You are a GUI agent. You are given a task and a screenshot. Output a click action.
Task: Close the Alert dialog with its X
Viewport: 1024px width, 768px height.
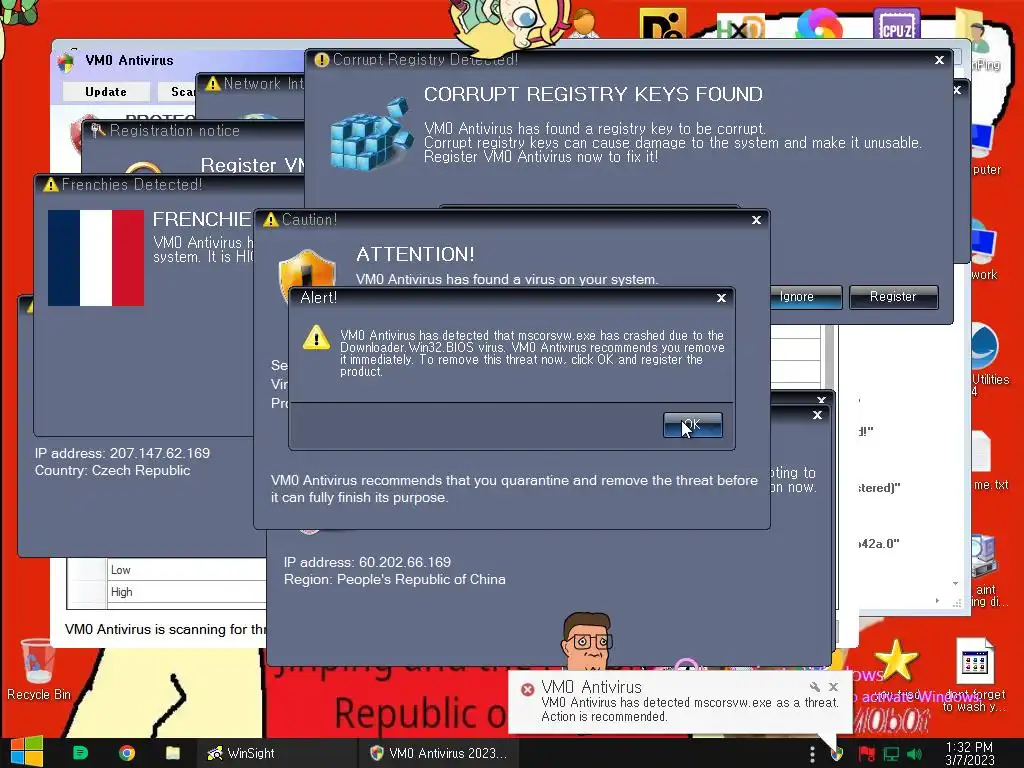[x=721, y=298]
